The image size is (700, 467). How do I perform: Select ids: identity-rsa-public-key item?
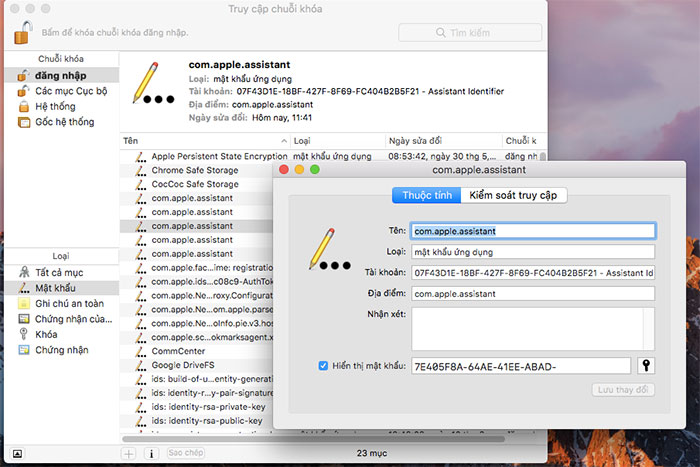(196, 421)
